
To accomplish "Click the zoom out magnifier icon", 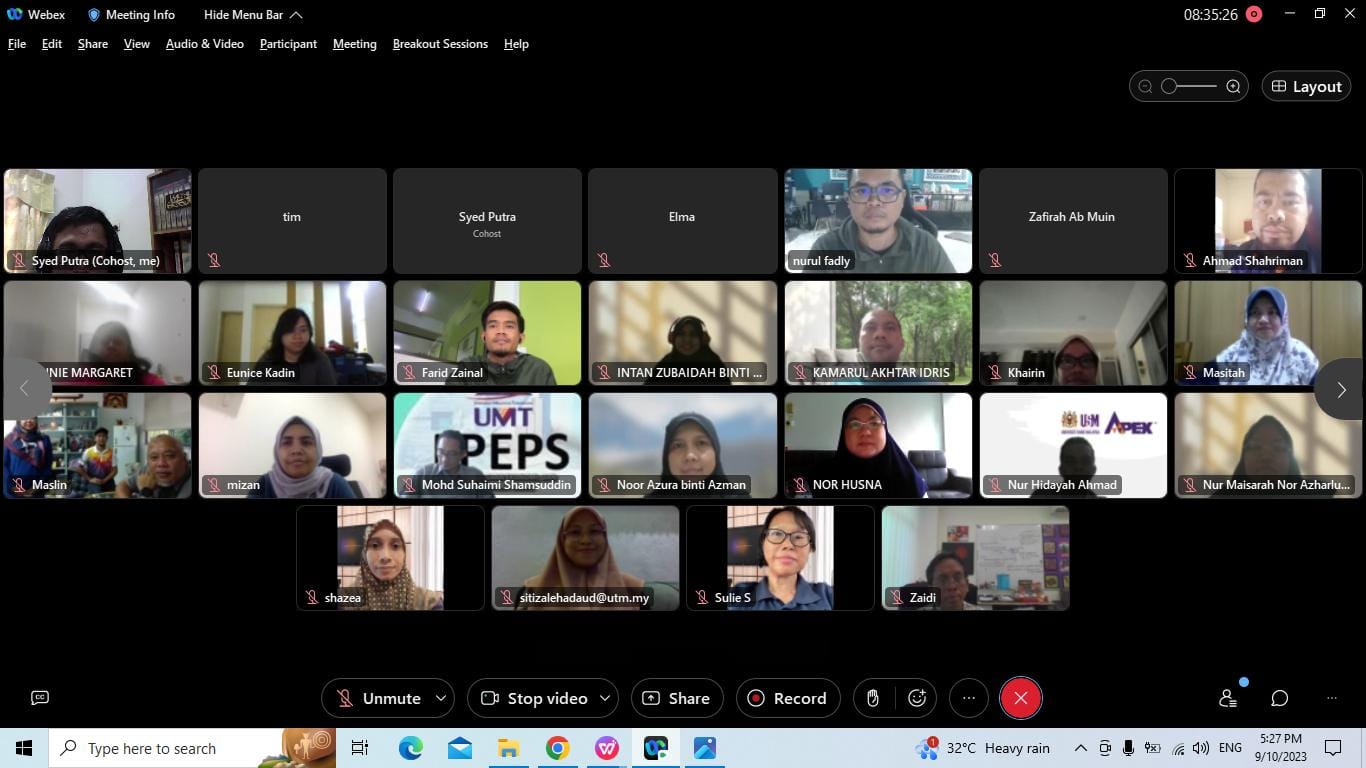I will [x=1146, y=87].
